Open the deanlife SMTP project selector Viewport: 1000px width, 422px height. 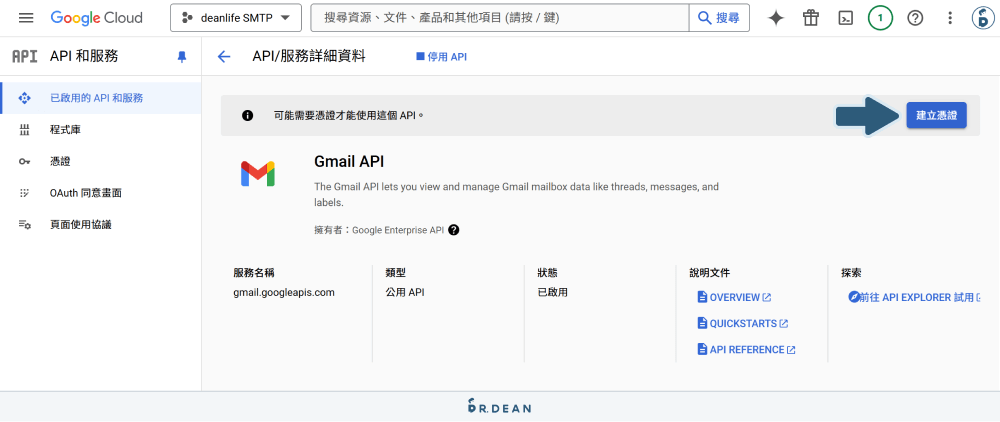coord(236,18)
